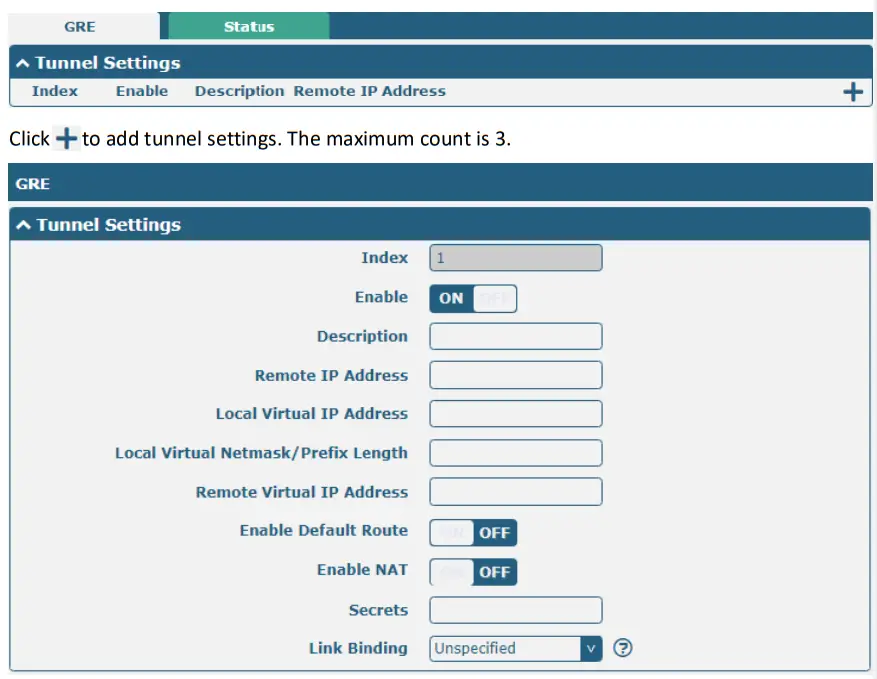Image resolution: width=877 pixels, height=679 pixels.
Task: Collapse the upper Tunnel Settings section
Action: click(x=23, y=63)
